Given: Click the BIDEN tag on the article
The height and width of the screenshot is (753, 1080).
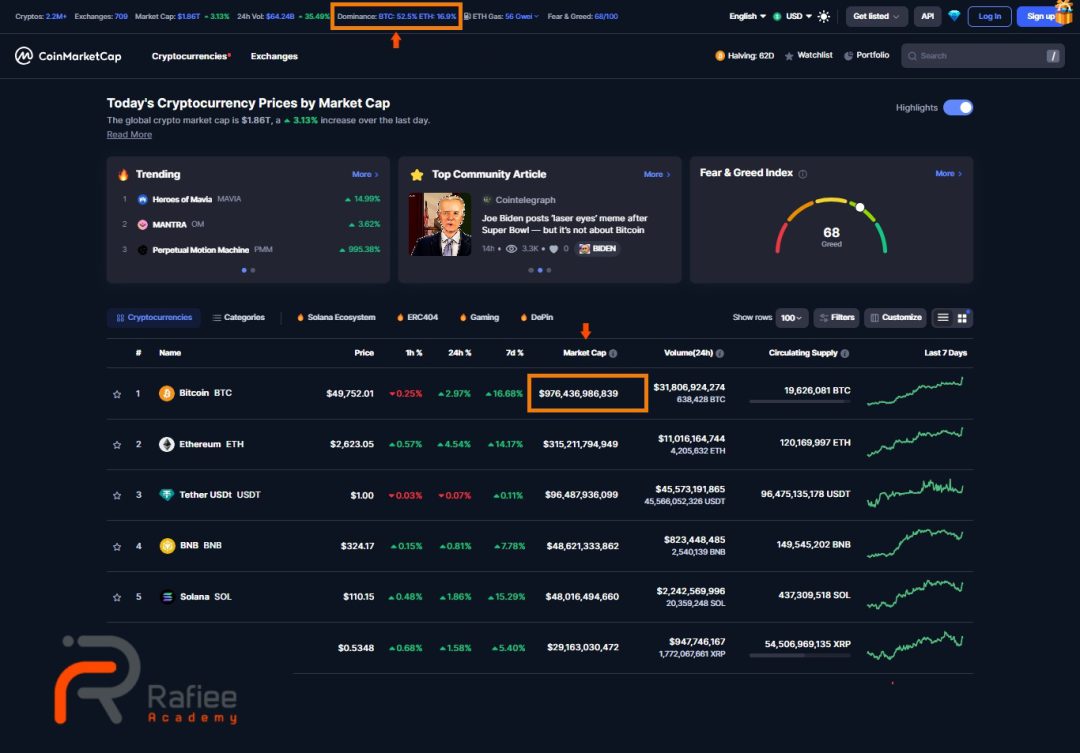Looking at the screenshot, I should (x=598, y=249).
